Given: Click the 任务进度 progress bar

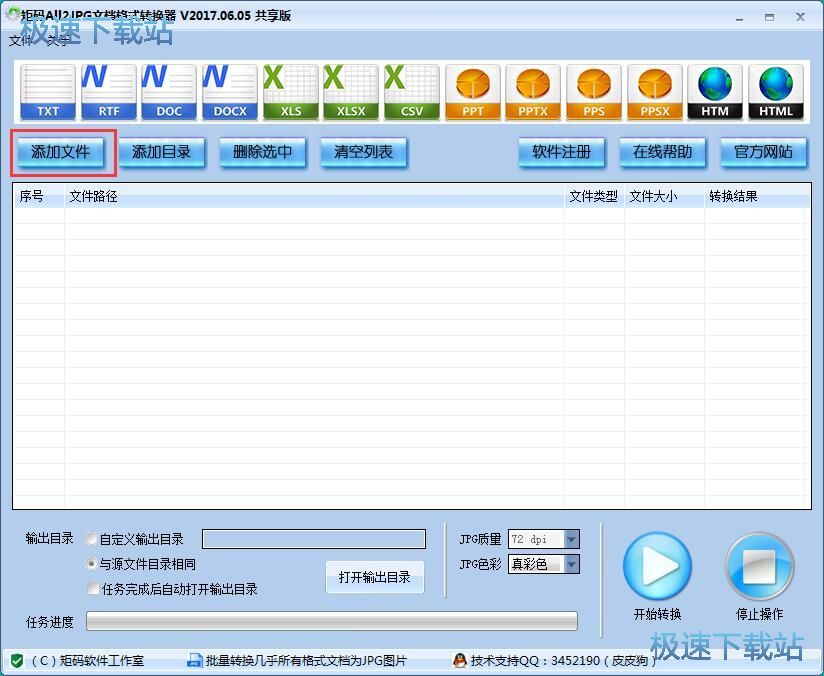Looking at the screenshot, I should coord(330,621).
